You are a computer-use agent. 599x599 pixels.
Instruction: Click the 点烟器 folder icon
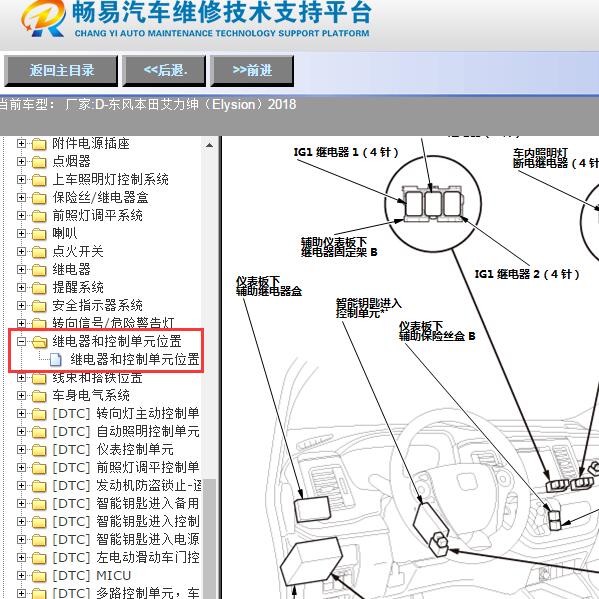point(39,162)
